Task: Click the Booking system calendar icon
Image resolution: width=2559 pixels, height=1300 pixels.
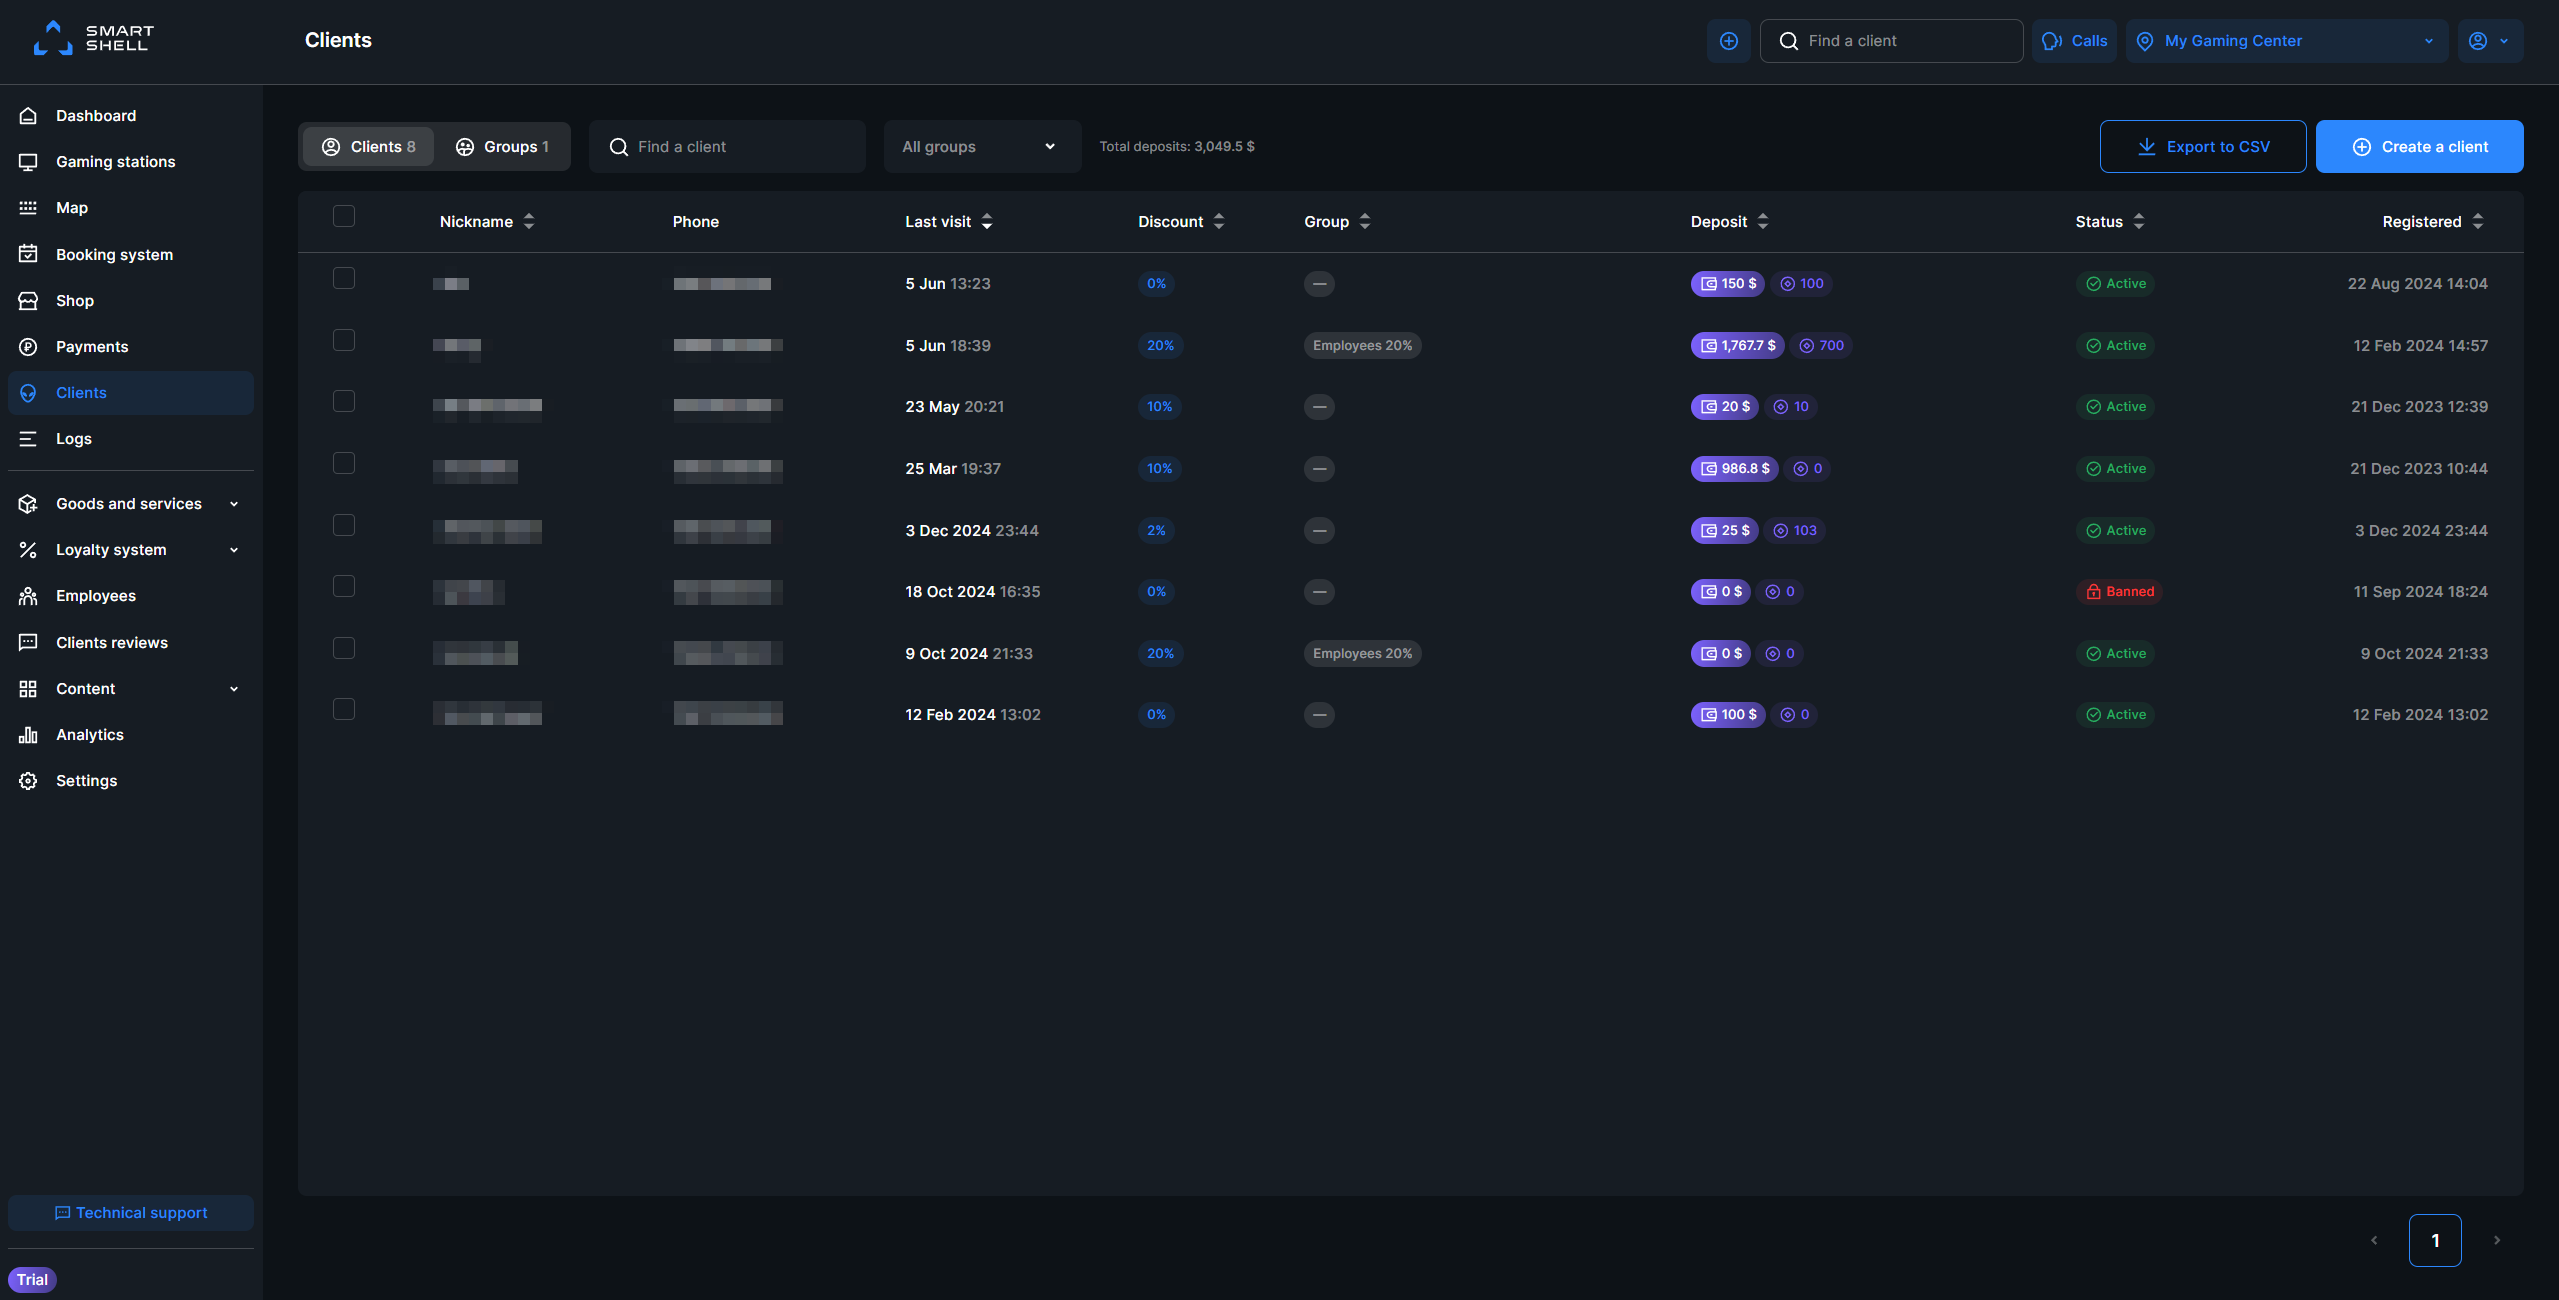Action: [28, 254]
